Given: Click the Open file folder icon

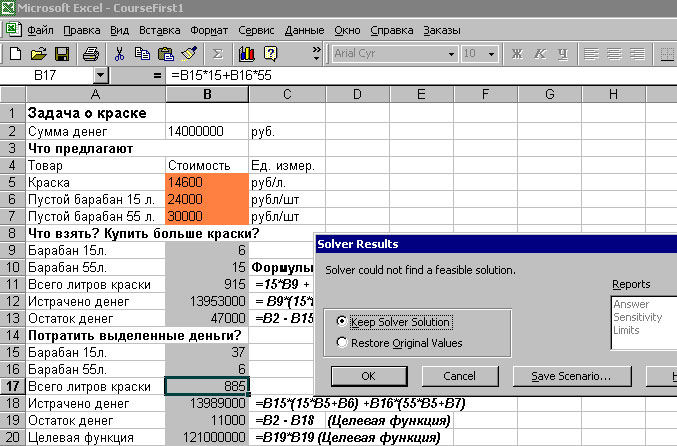Looking at the screenshot, I should (39, 53).
